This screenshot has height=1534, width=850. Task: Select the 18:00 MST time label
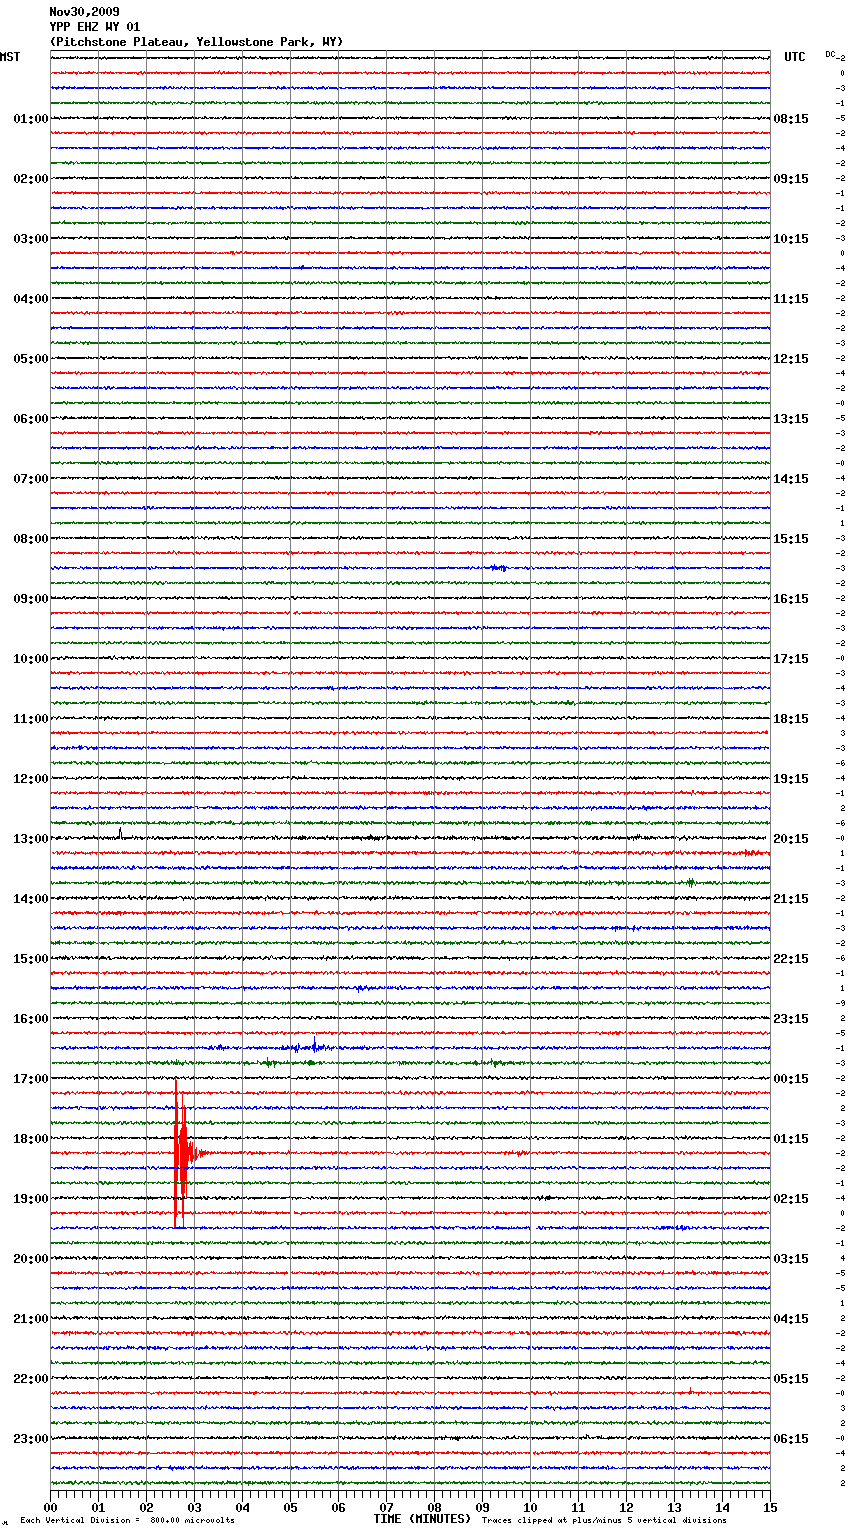pos(31,1139)
